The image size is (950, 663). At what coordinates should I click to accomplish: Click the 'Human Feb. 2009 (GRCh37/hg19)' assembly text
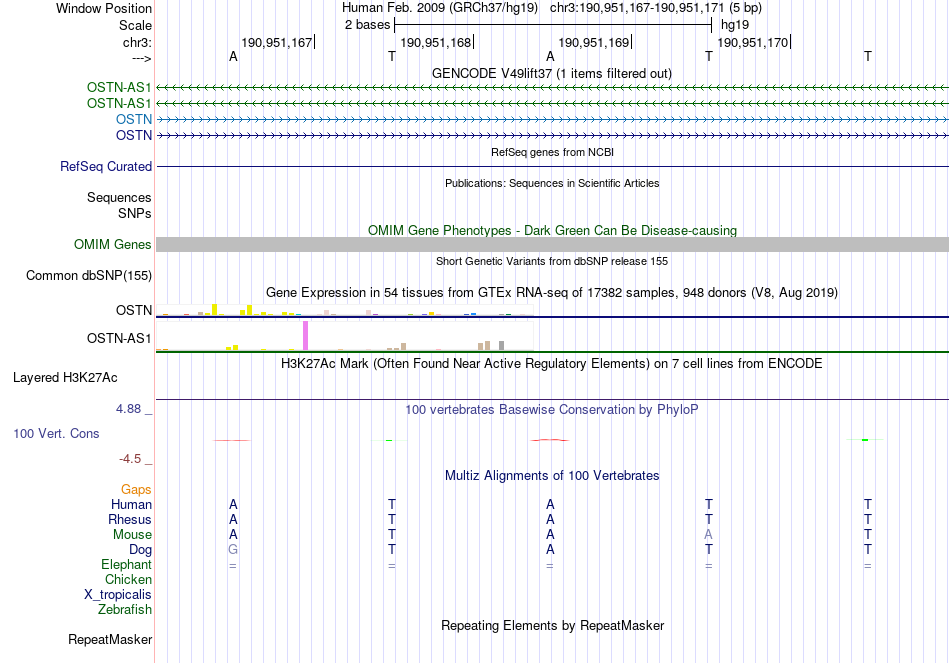pyautogui.click(x=440, y=8)
